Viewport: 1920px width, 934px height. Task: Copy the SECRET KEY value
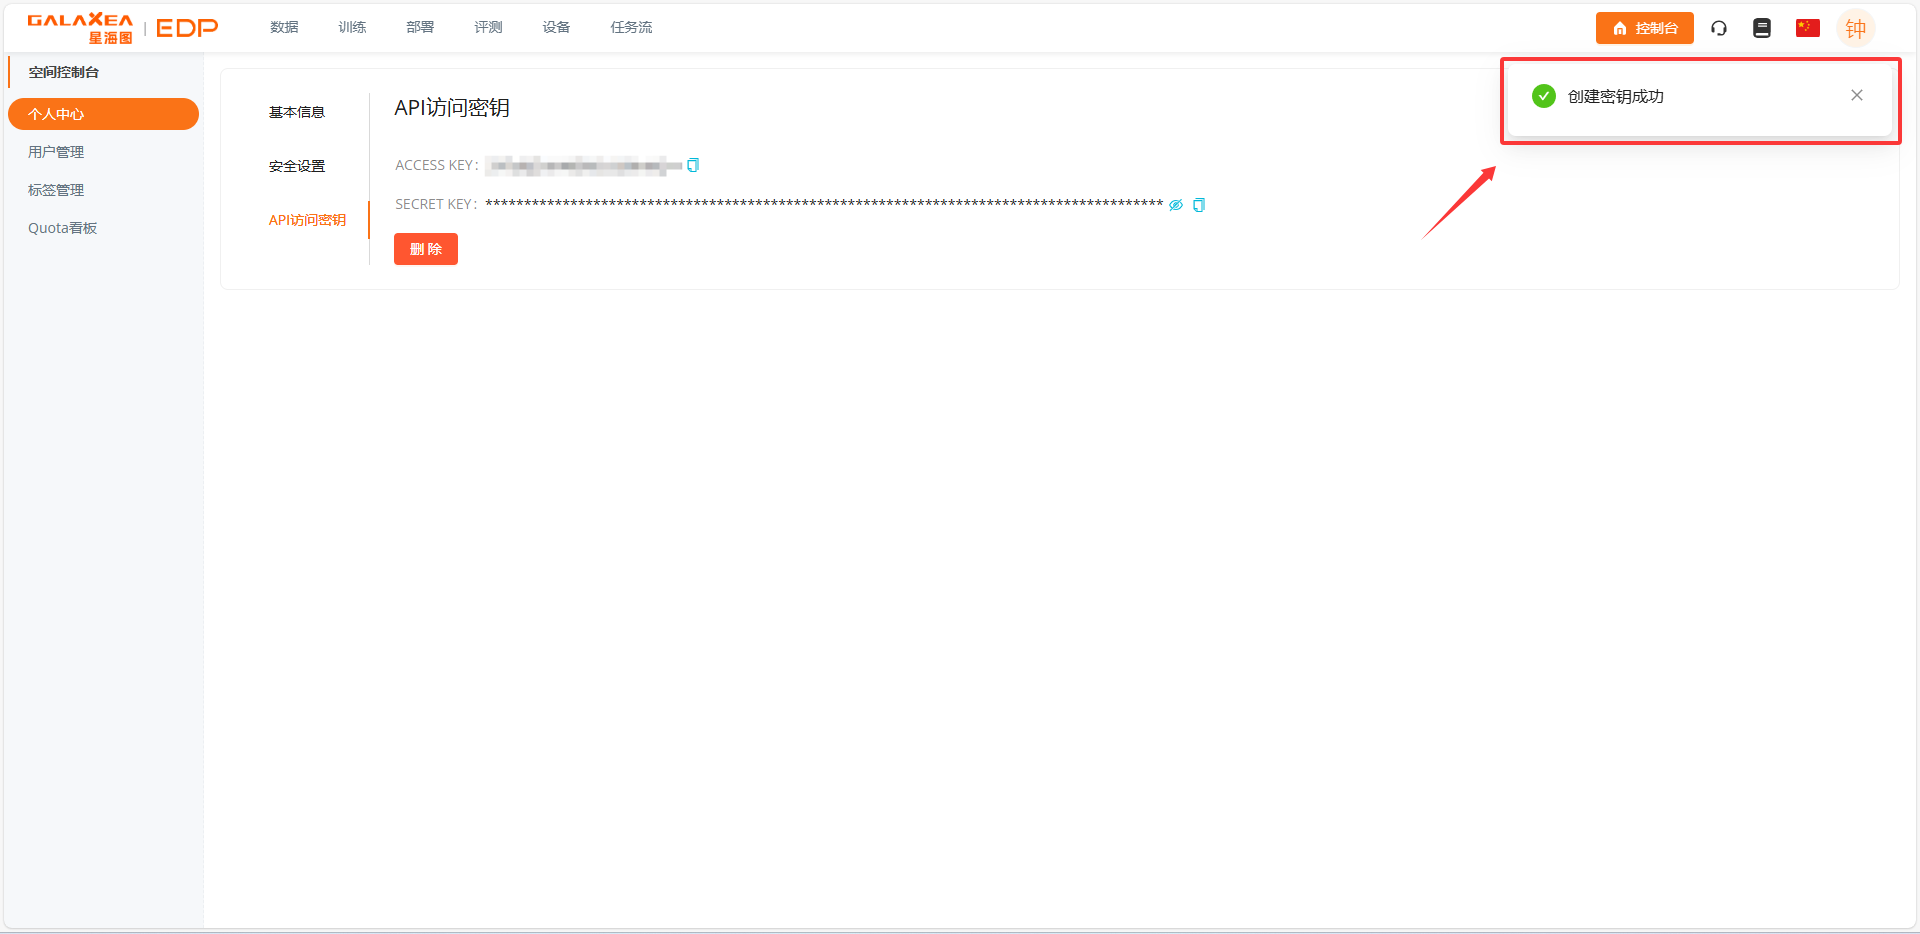tap(1199, 205)
